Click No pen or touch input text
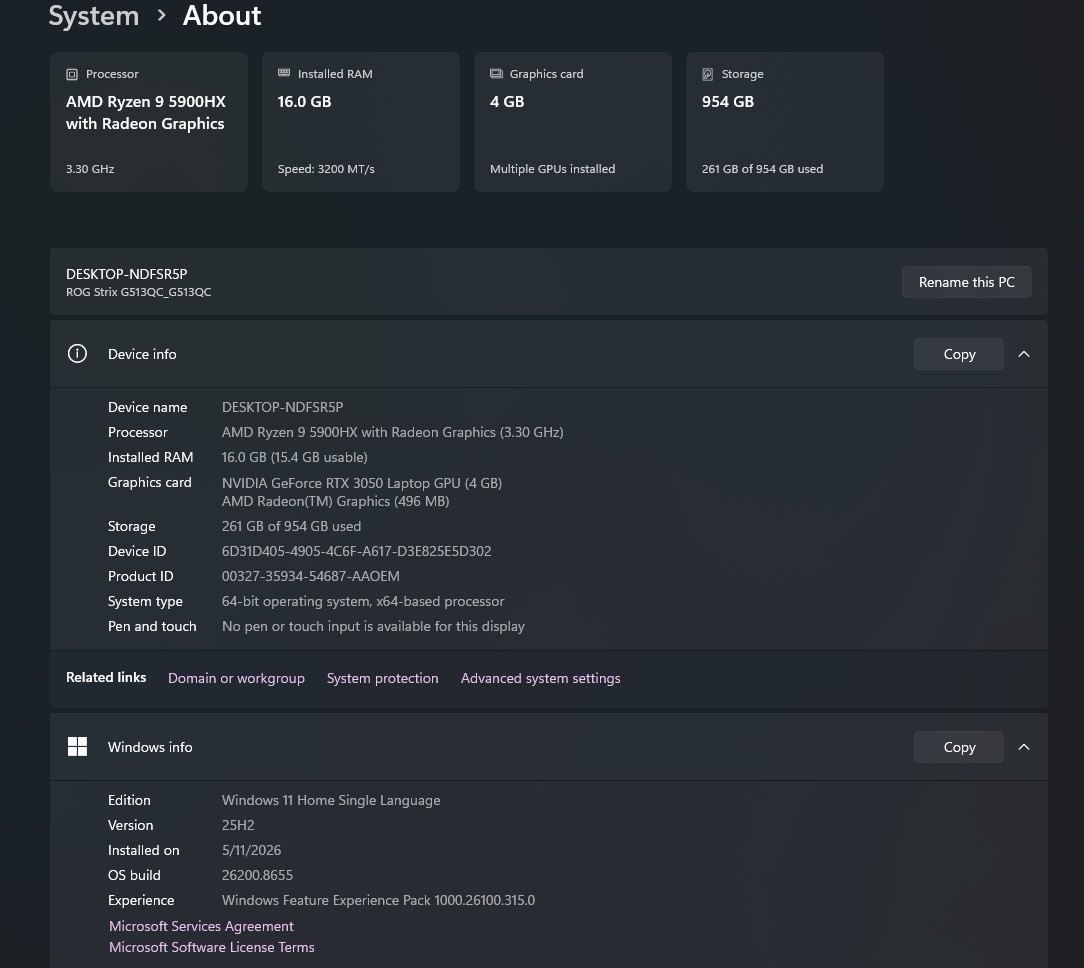This screenshot has height=968, width=1084. [x=373, y=626]
